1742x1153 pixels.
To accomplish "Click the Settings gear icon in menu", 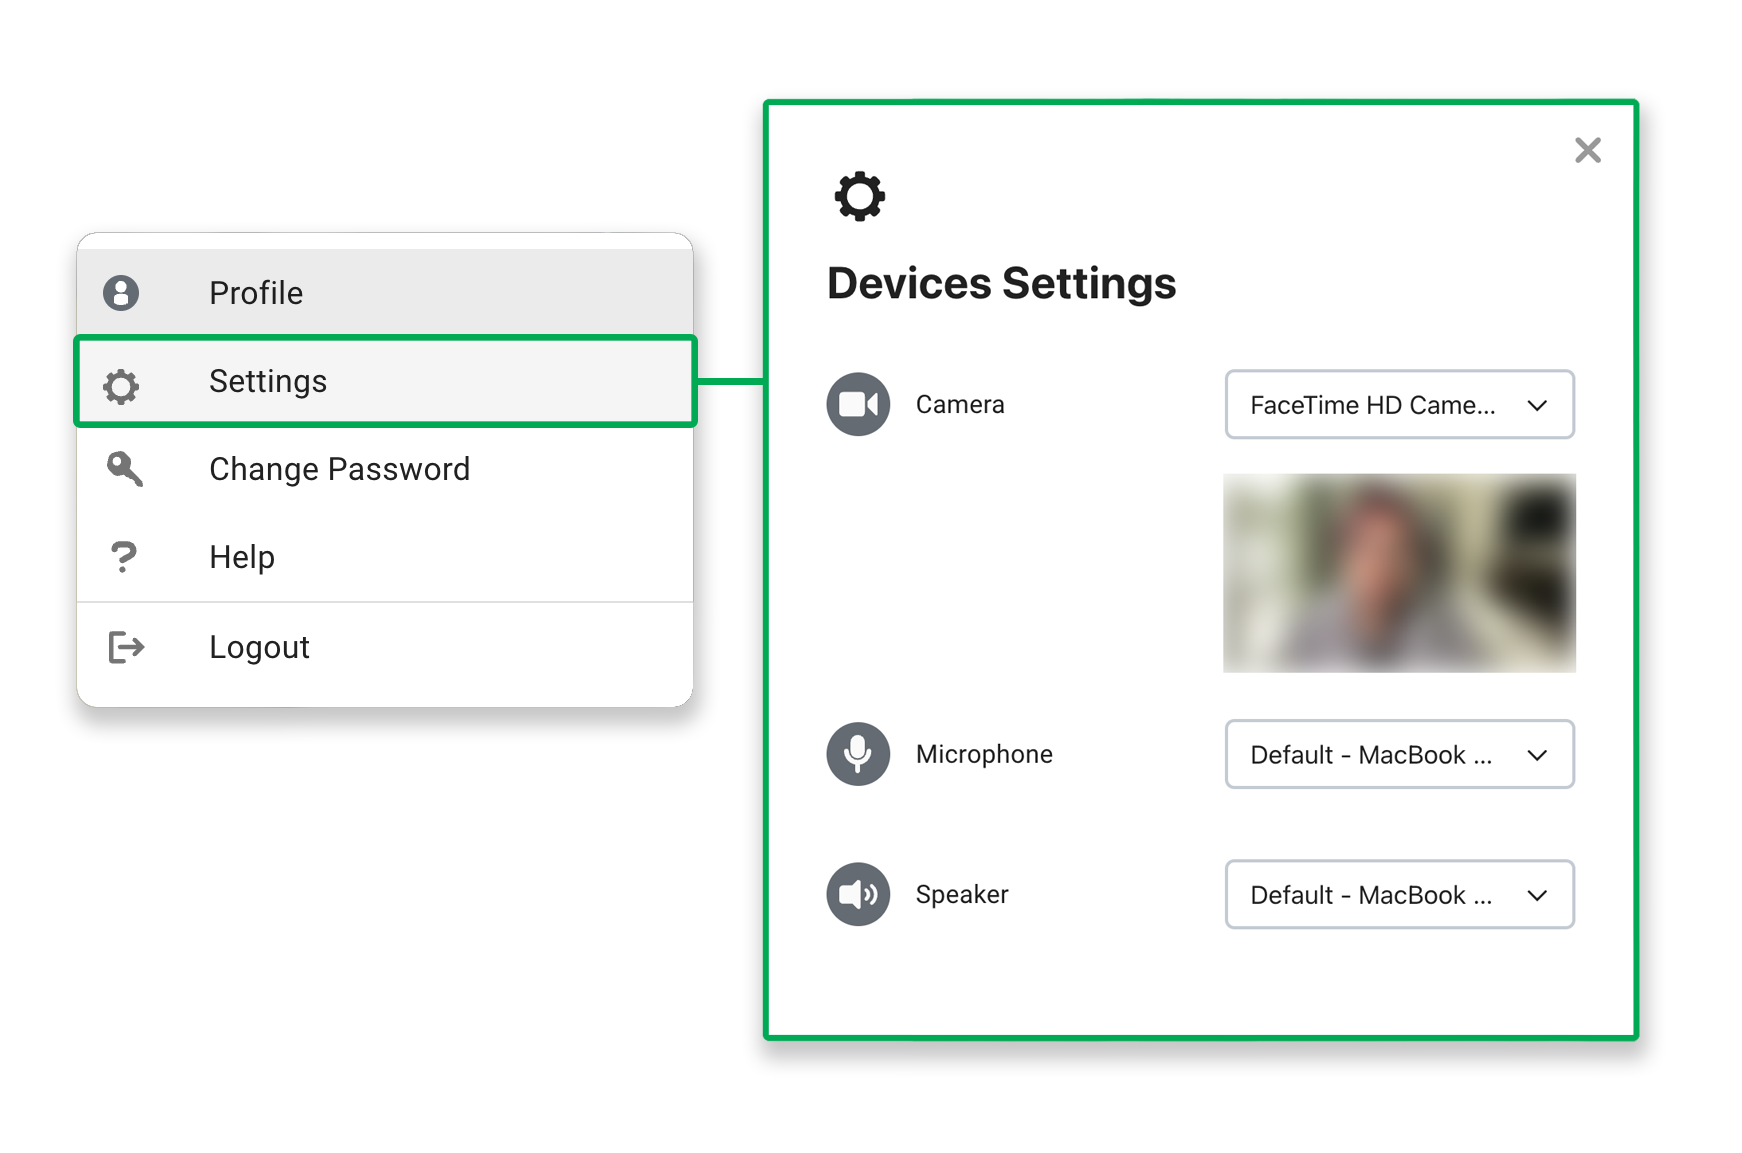I will click(121, 385).
